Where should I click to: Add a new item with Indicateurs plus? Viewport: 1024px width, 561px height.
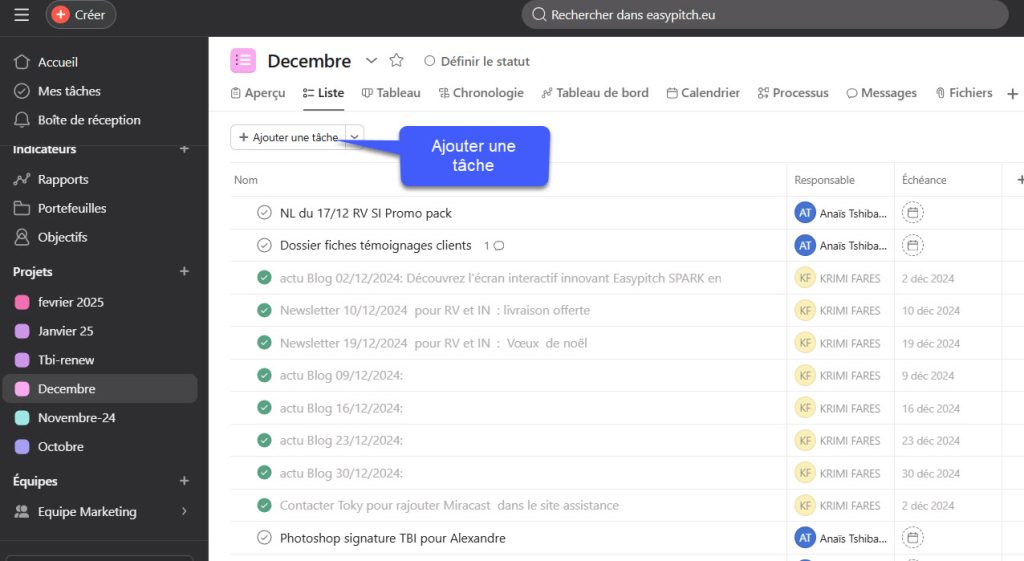click(184, 149)
